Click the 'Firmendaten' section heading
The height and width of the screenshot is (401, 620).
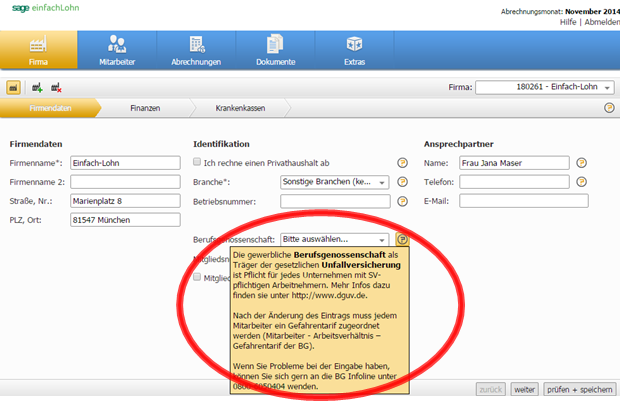coord(36,144)
